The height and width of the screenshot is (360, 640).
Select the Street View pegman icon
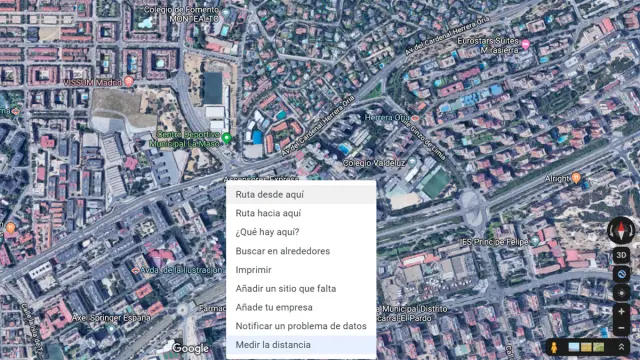pyautogui.click(x=554, y=347)
